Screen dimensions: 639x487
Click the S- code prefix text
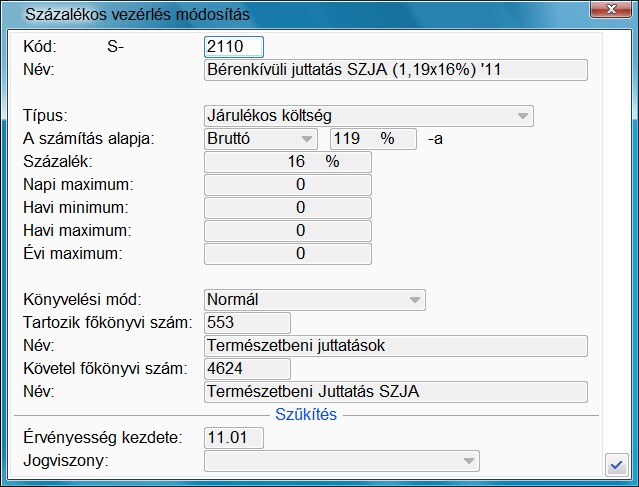coord(116,47)
